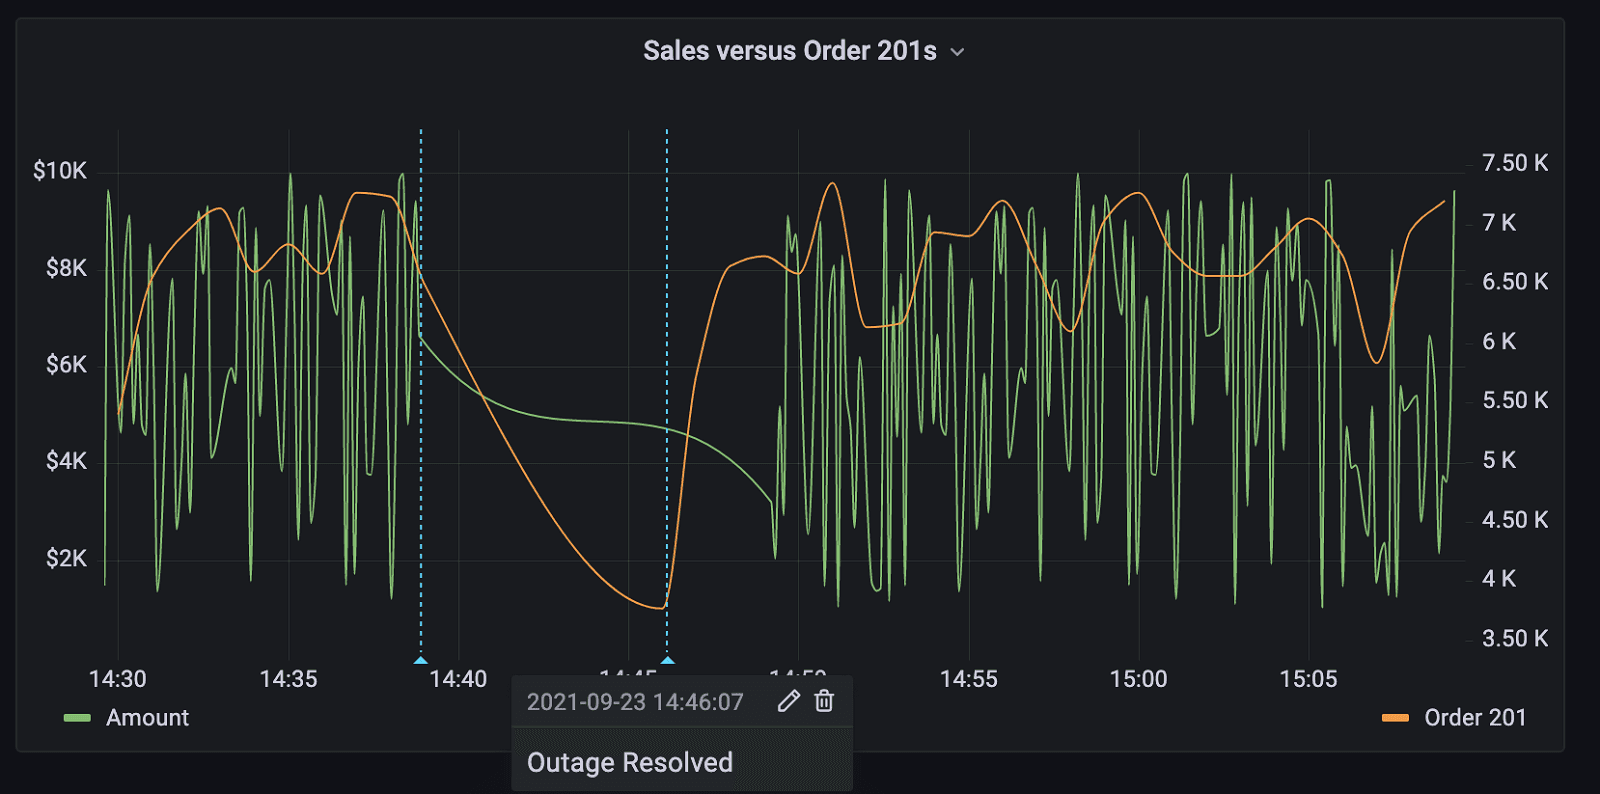
Task: Expand the chevron beside the panel title
Action: click(957, 52)
